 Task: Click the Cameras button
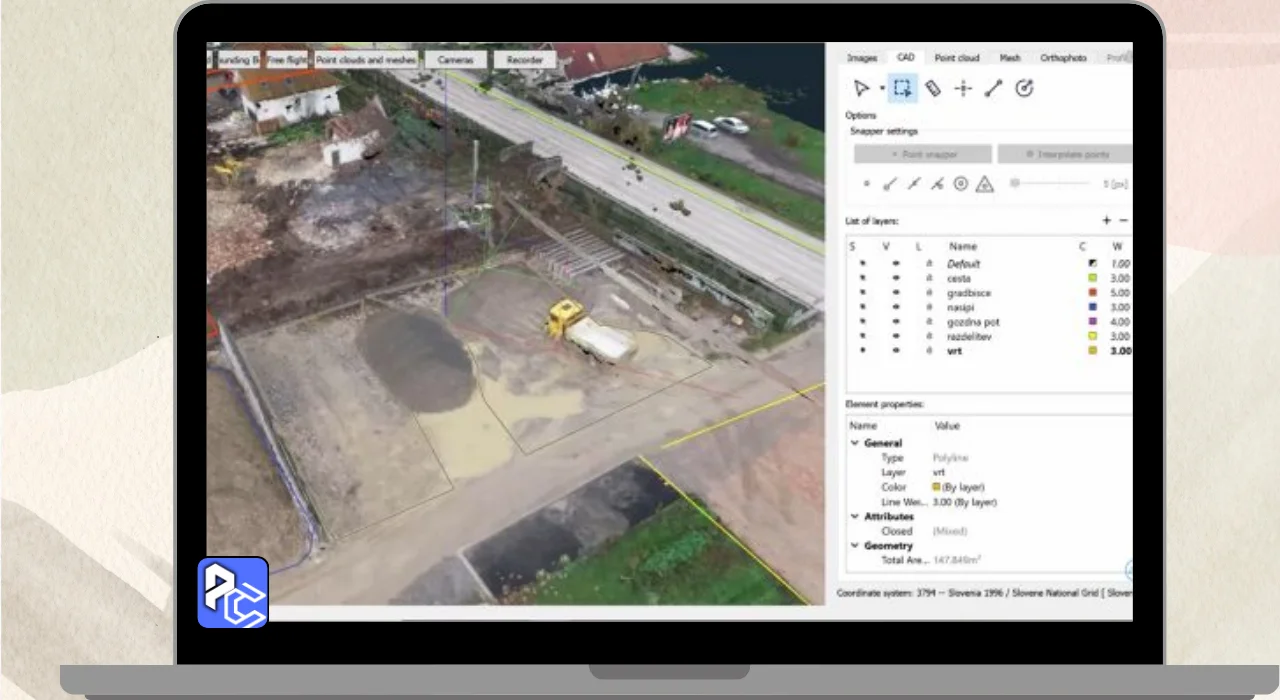pyautogui.click(x=455, y=60)
